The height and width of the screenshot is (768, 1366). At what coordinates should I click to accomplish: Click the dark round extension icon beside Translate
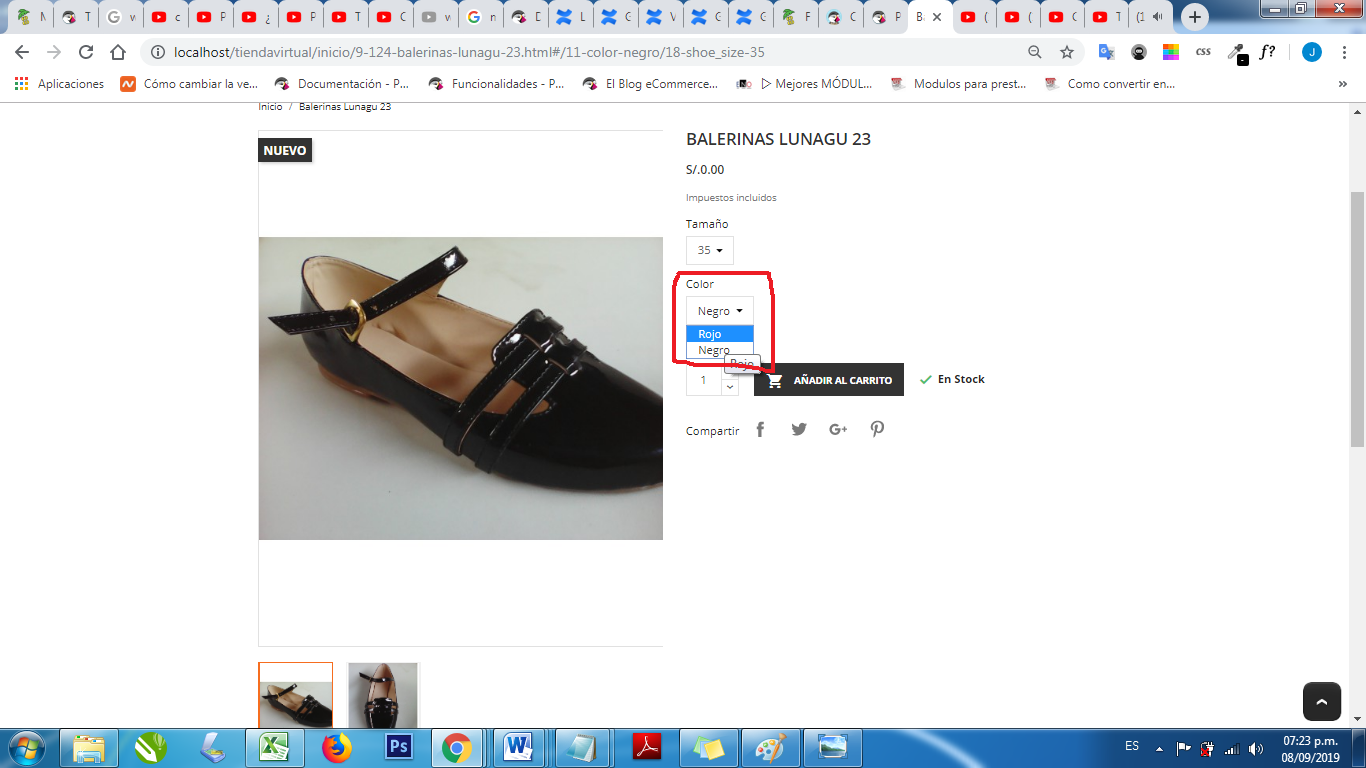pyautogui.click(x=1139, y=52)
